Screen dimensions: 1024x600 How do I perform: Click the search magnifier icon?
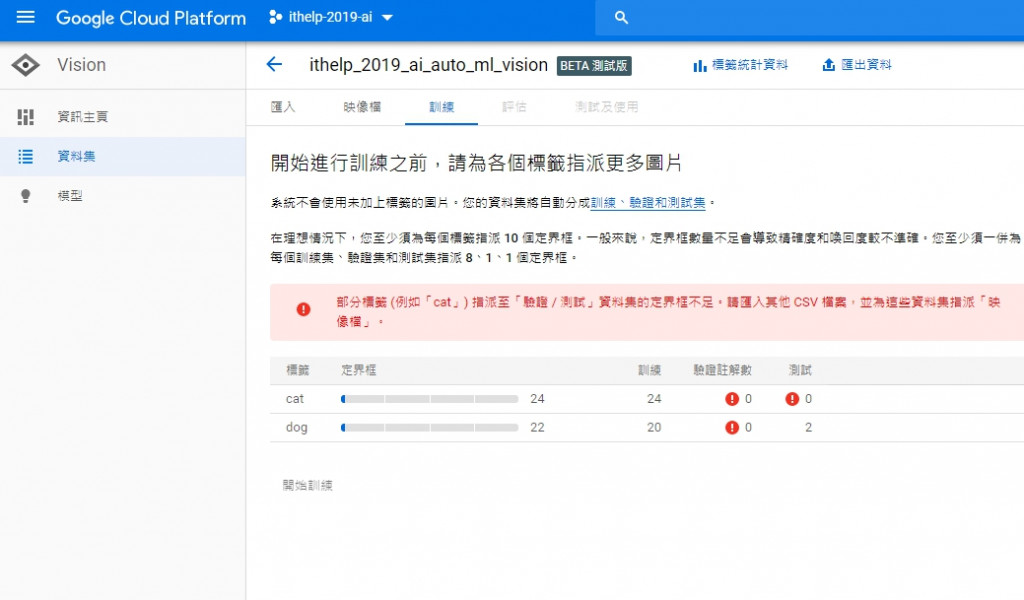coord(621,18)
